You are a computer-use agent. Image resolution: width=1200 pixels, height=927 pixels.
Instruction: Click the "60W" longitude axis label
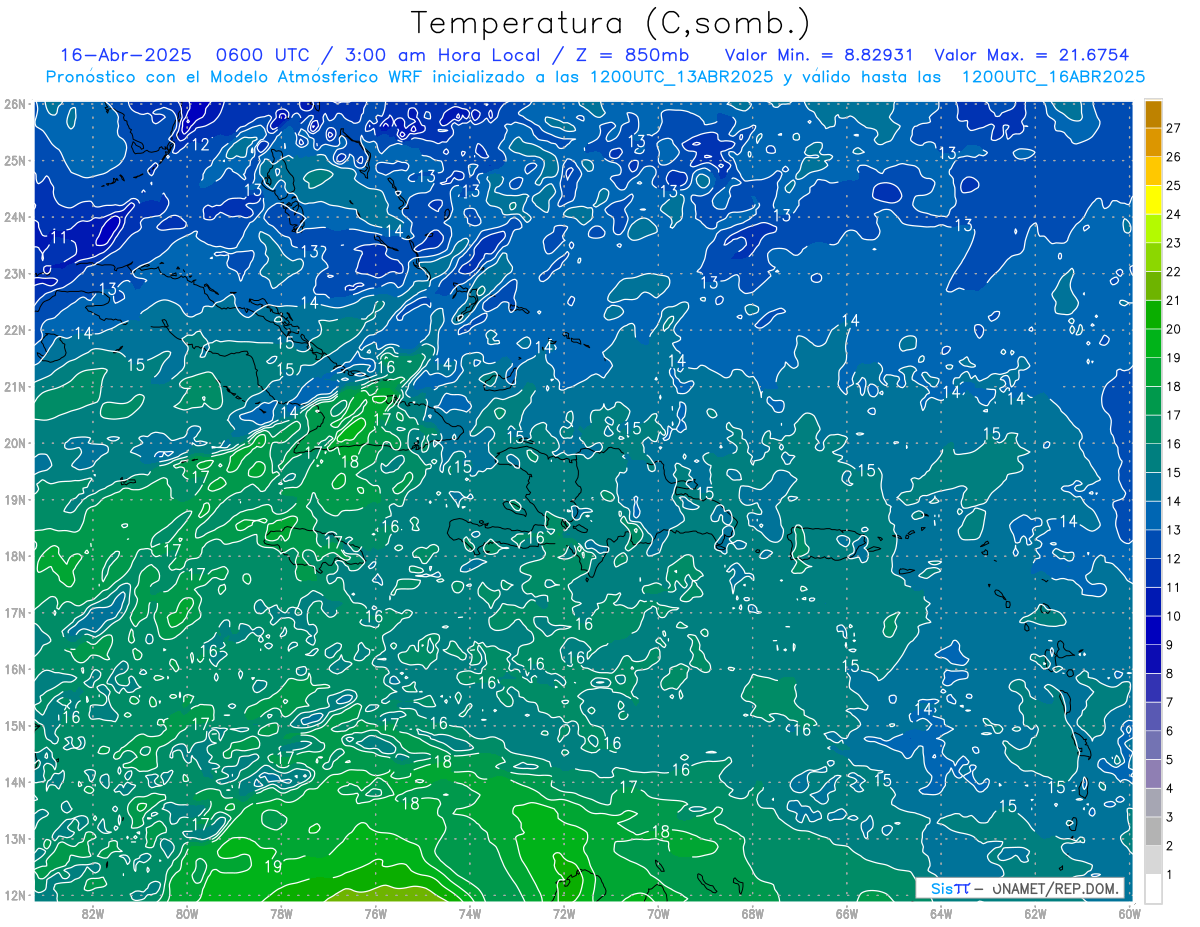1129,913
